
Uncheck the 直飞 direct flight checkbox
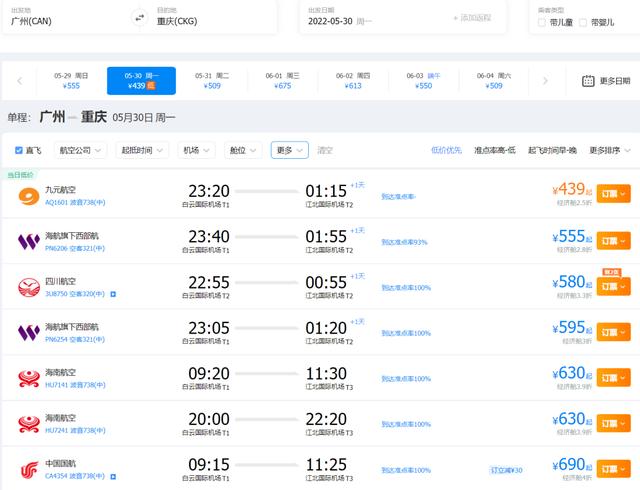19,150
